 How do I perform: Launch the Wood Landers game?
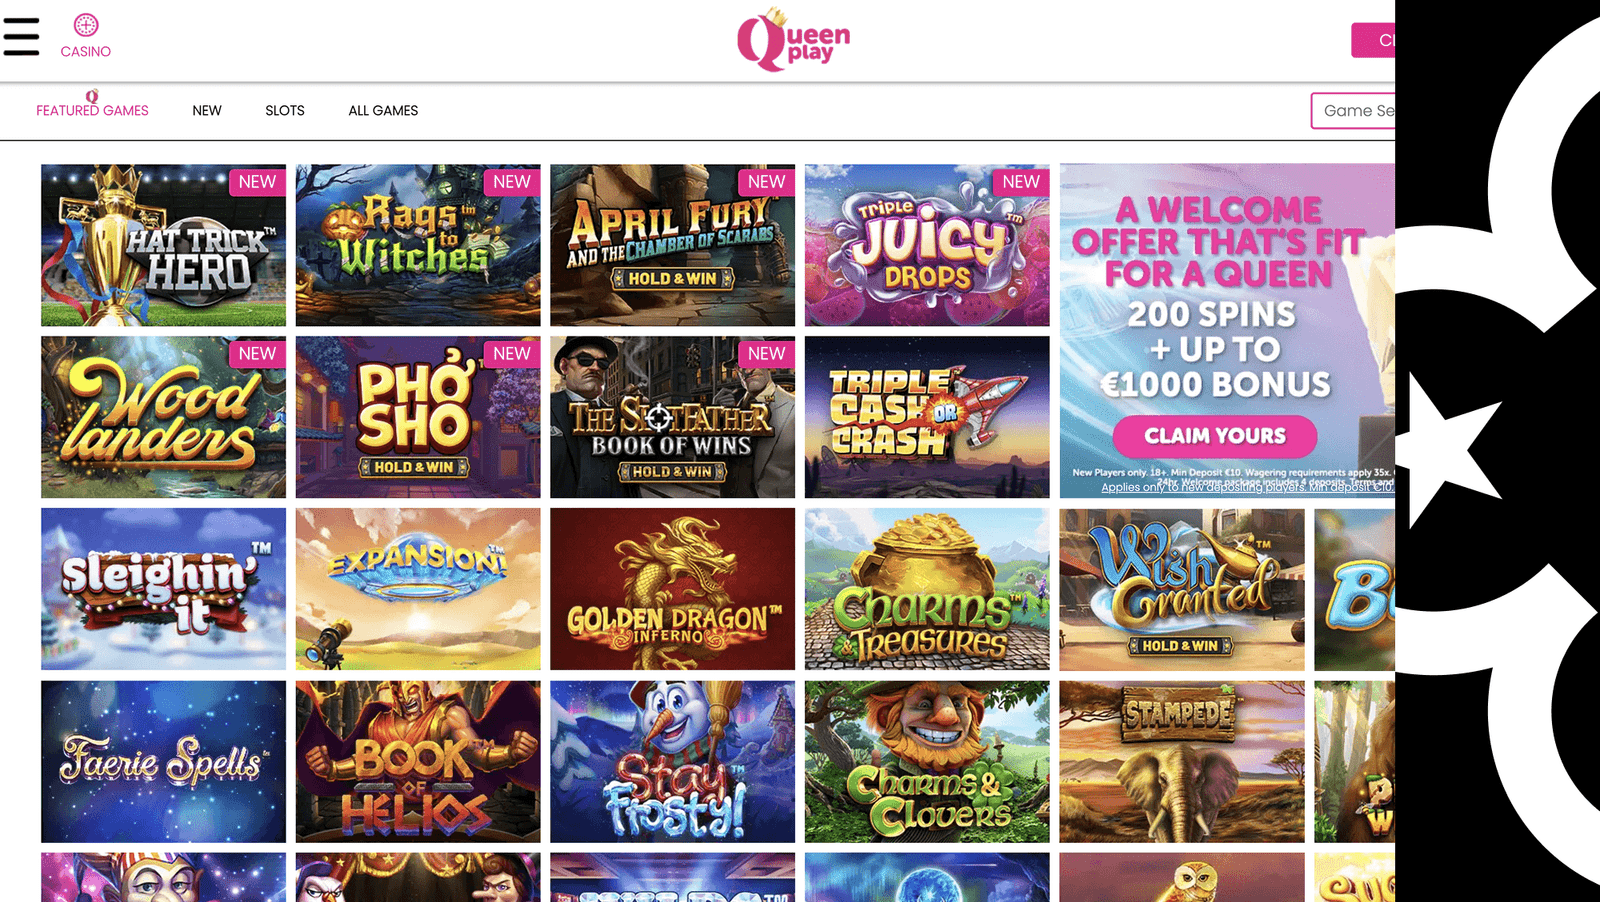[163, 417]
